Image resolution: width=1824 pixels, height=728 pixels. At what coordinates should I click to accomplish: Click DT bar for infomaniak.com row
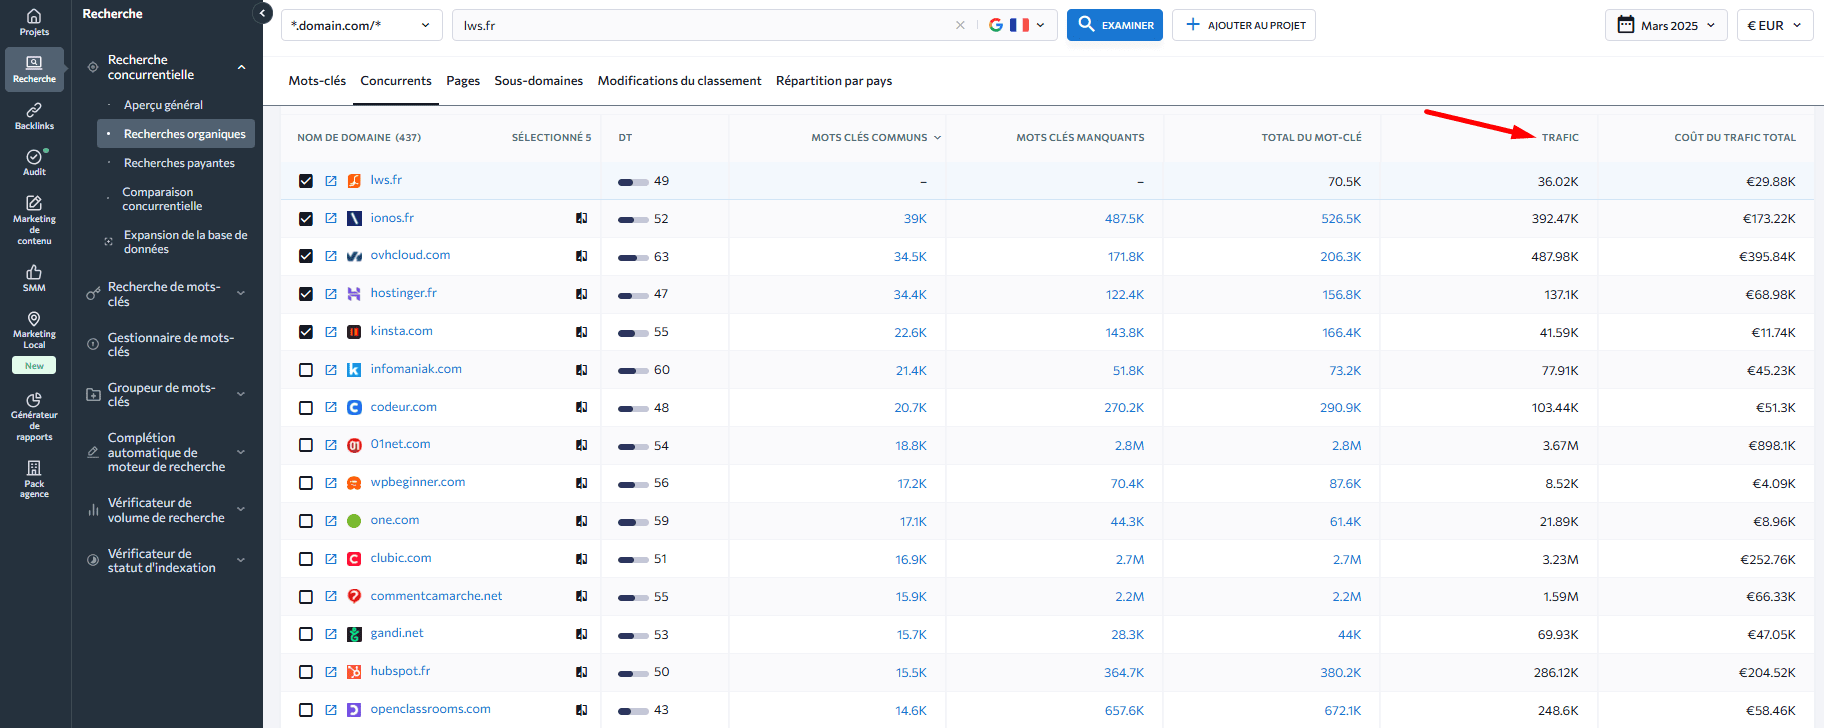pos(633,370)
